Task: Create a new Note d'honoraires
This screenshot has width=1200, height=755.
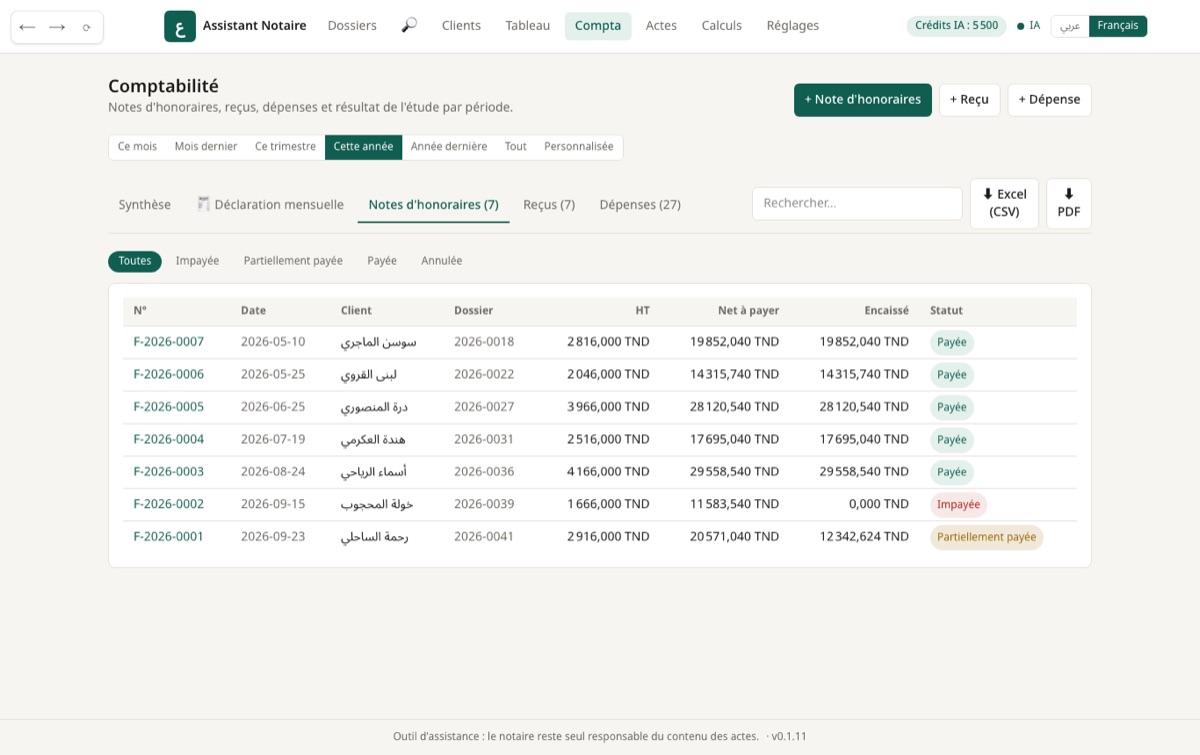Action: [x=863, y=100]
